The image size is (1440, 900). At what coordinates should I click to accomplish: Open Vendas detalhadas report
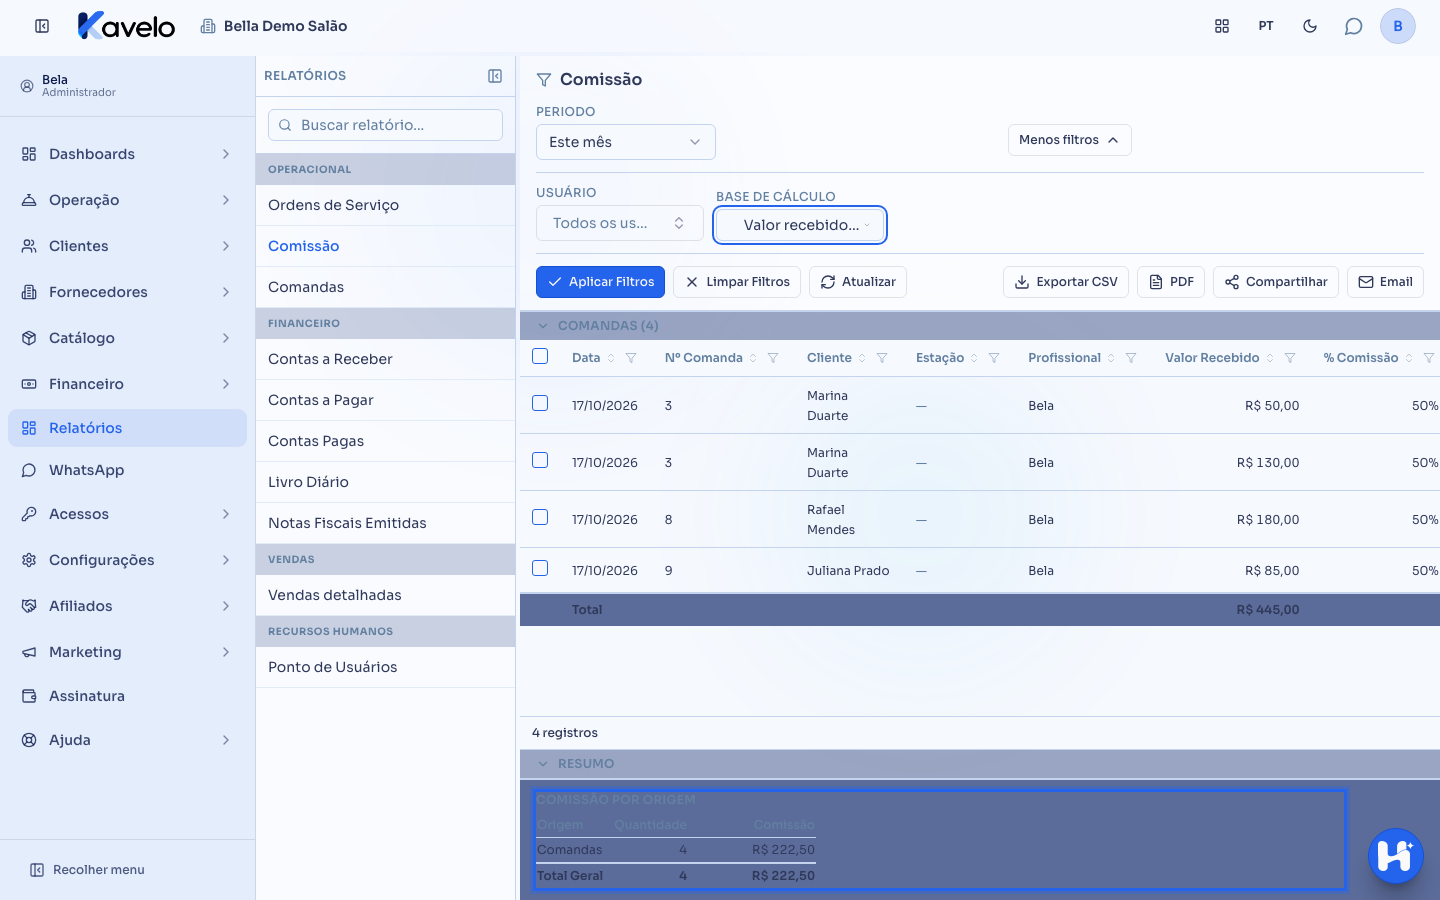[386, 595]
